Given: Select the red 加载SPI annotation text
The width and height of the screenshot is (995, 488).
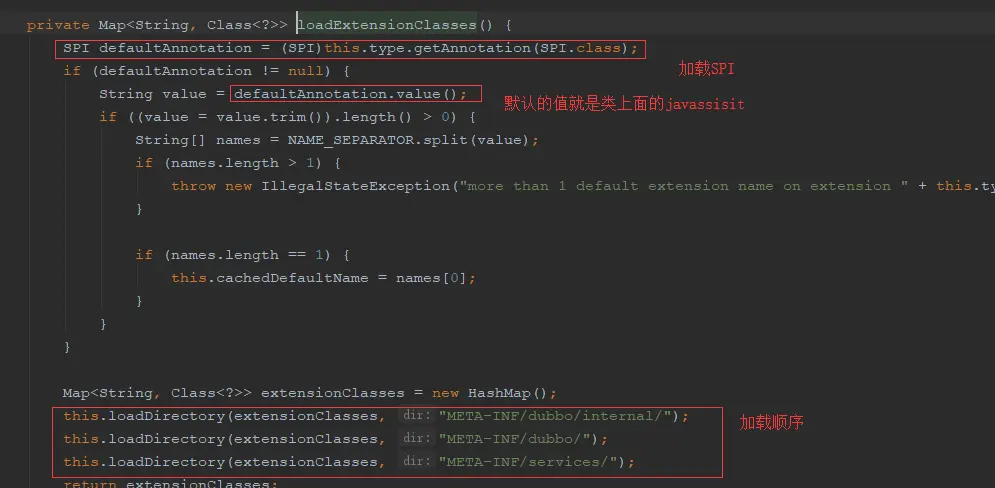Looking at the screenshot, I should coord(706,70).
